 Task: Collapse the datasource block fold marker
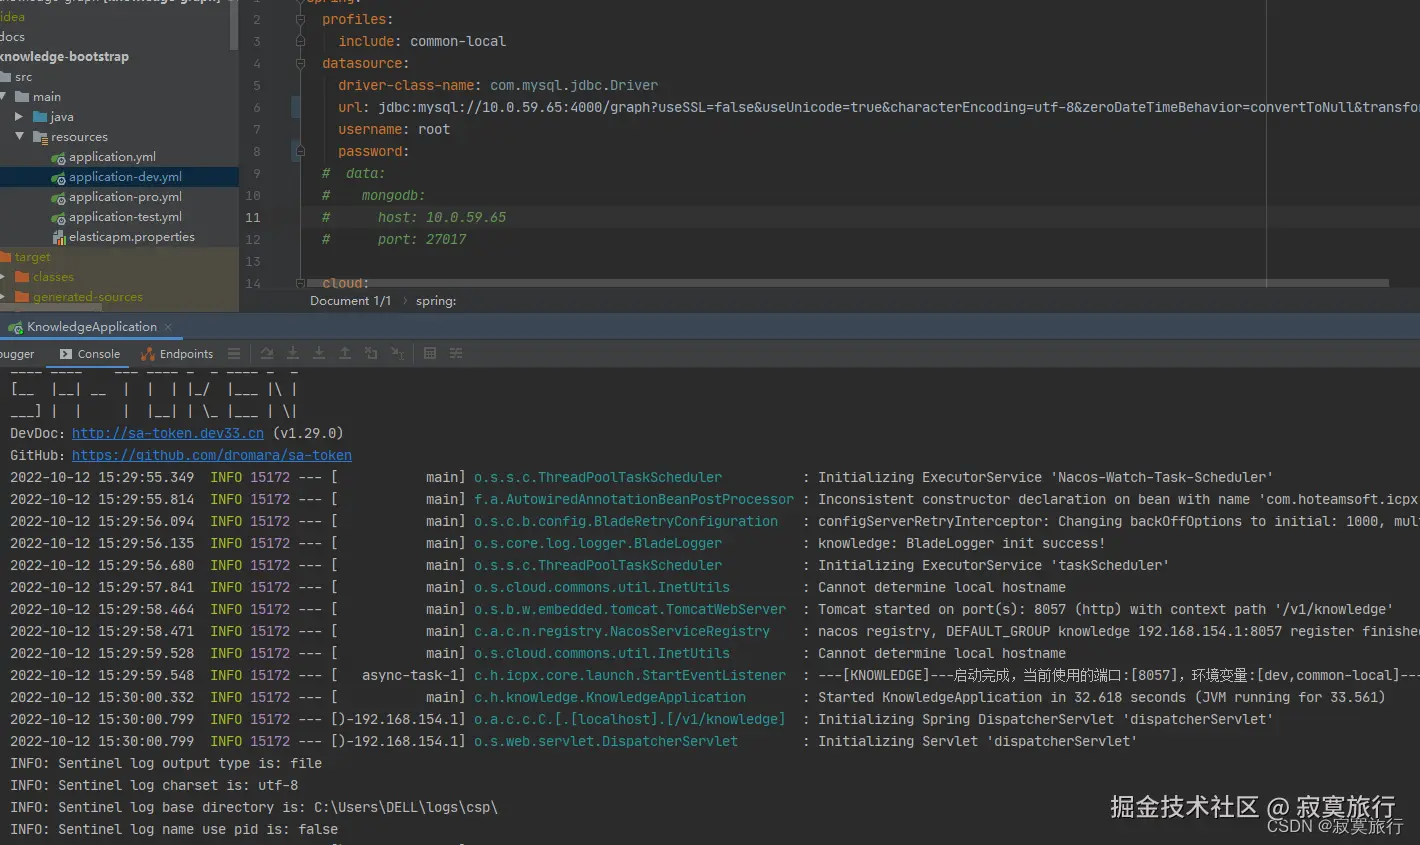point(300,63)
